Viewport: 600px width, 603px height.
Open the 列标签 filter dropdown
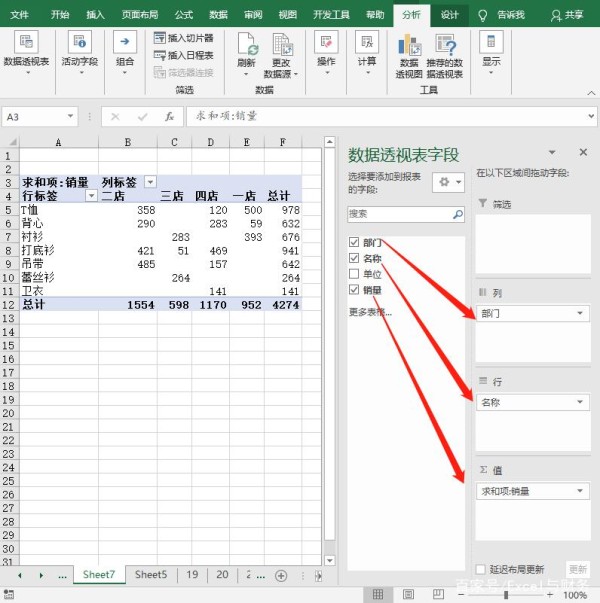point(150,182)
